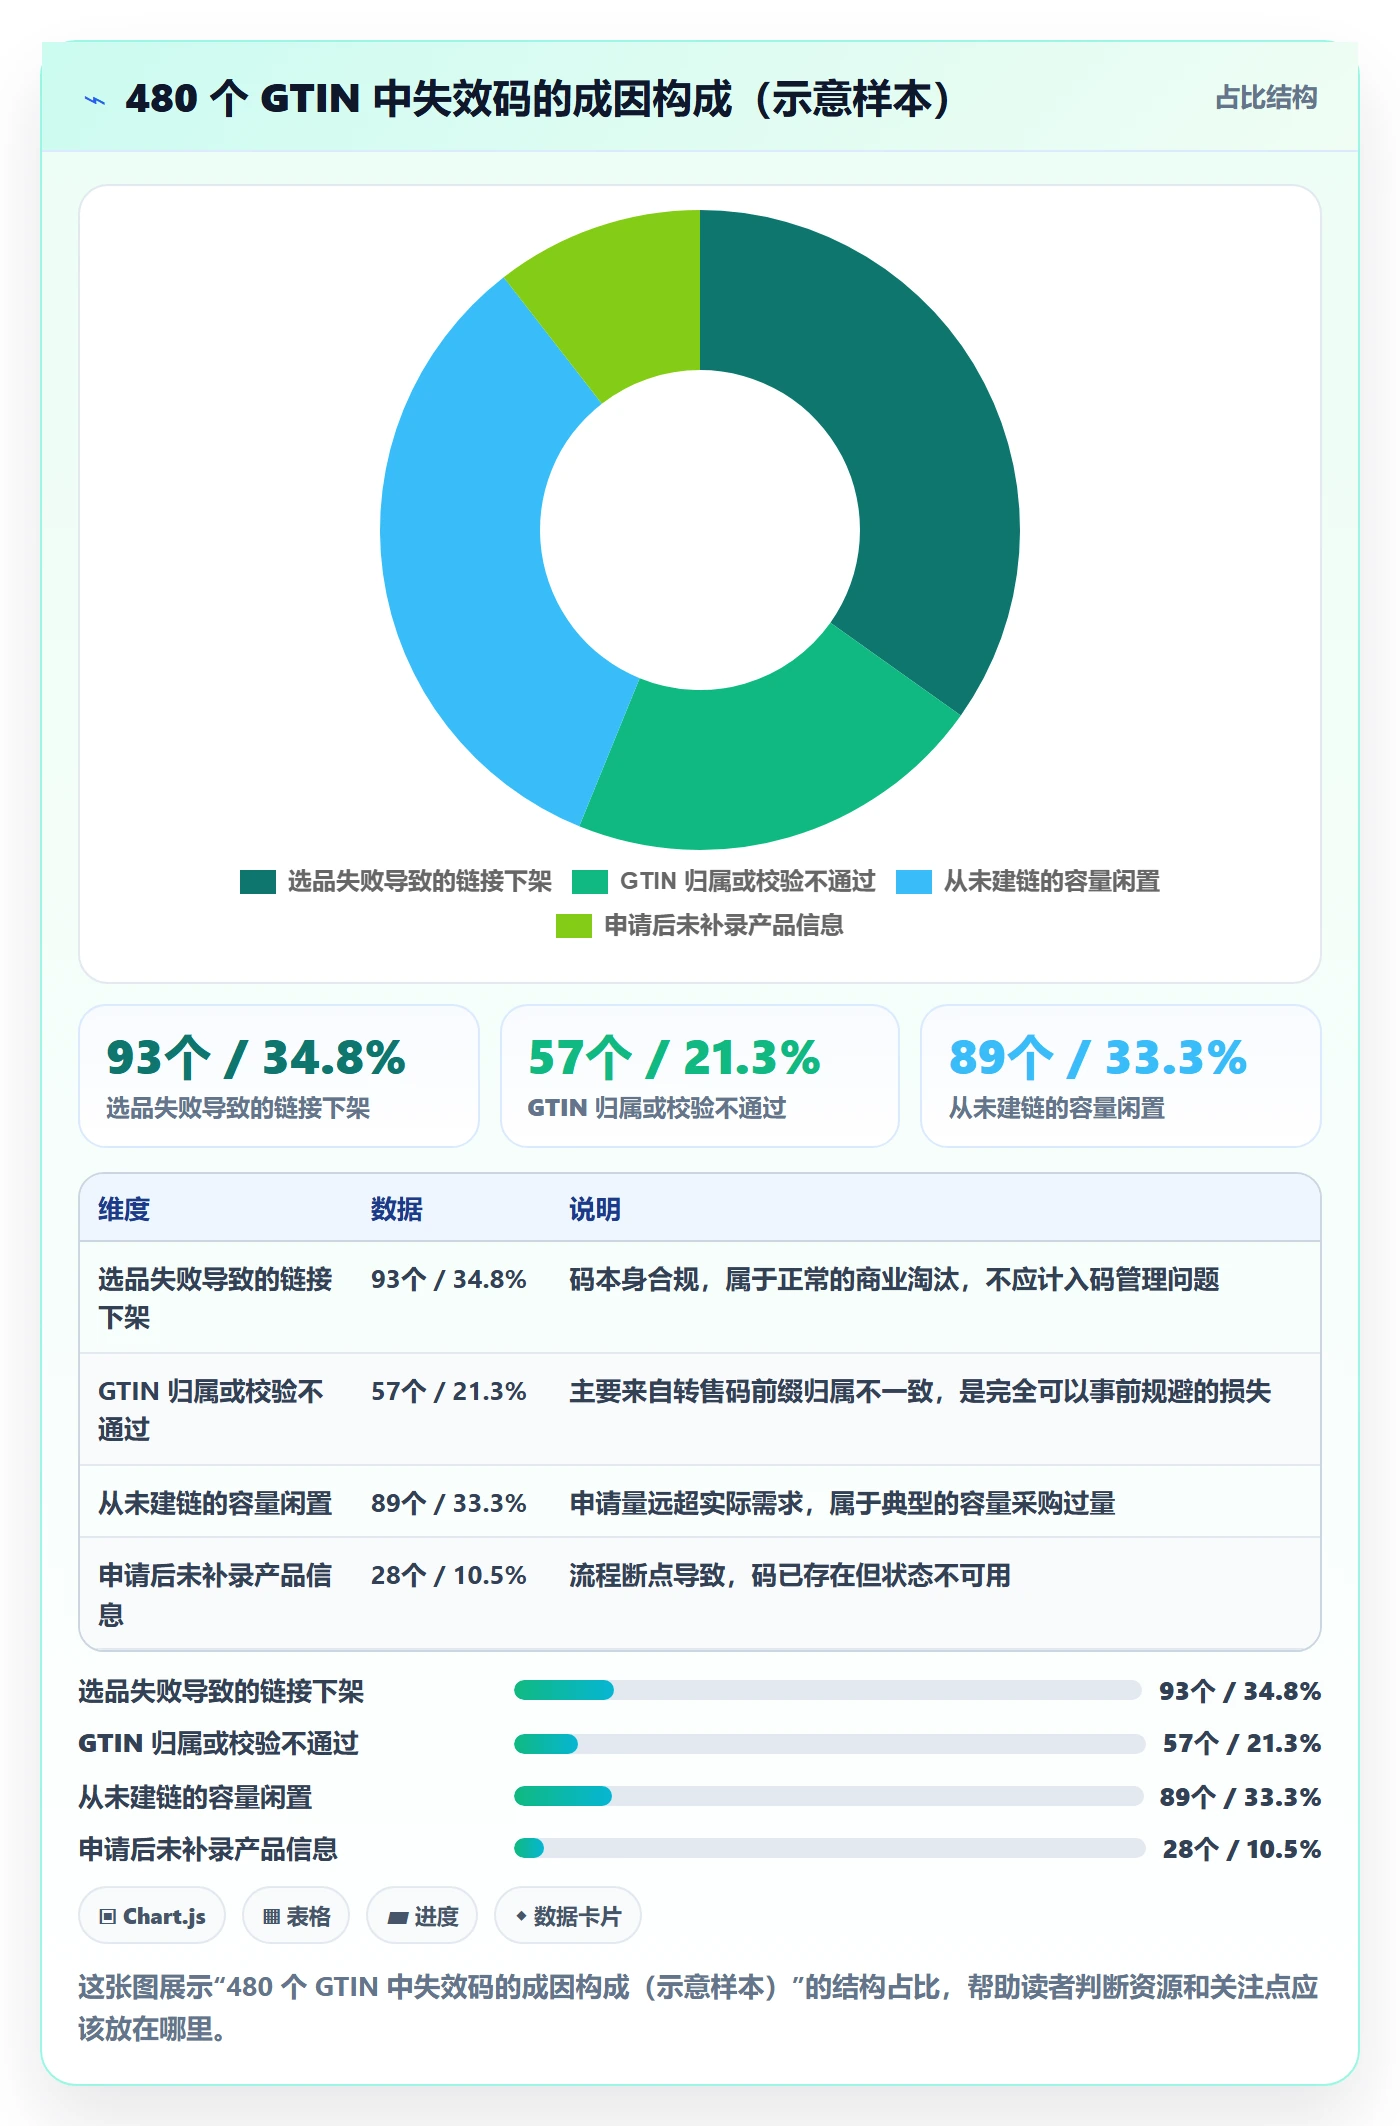
Task: Toggle legend item 选品失败导致的链接下架
Action: [x=396, y=881]
